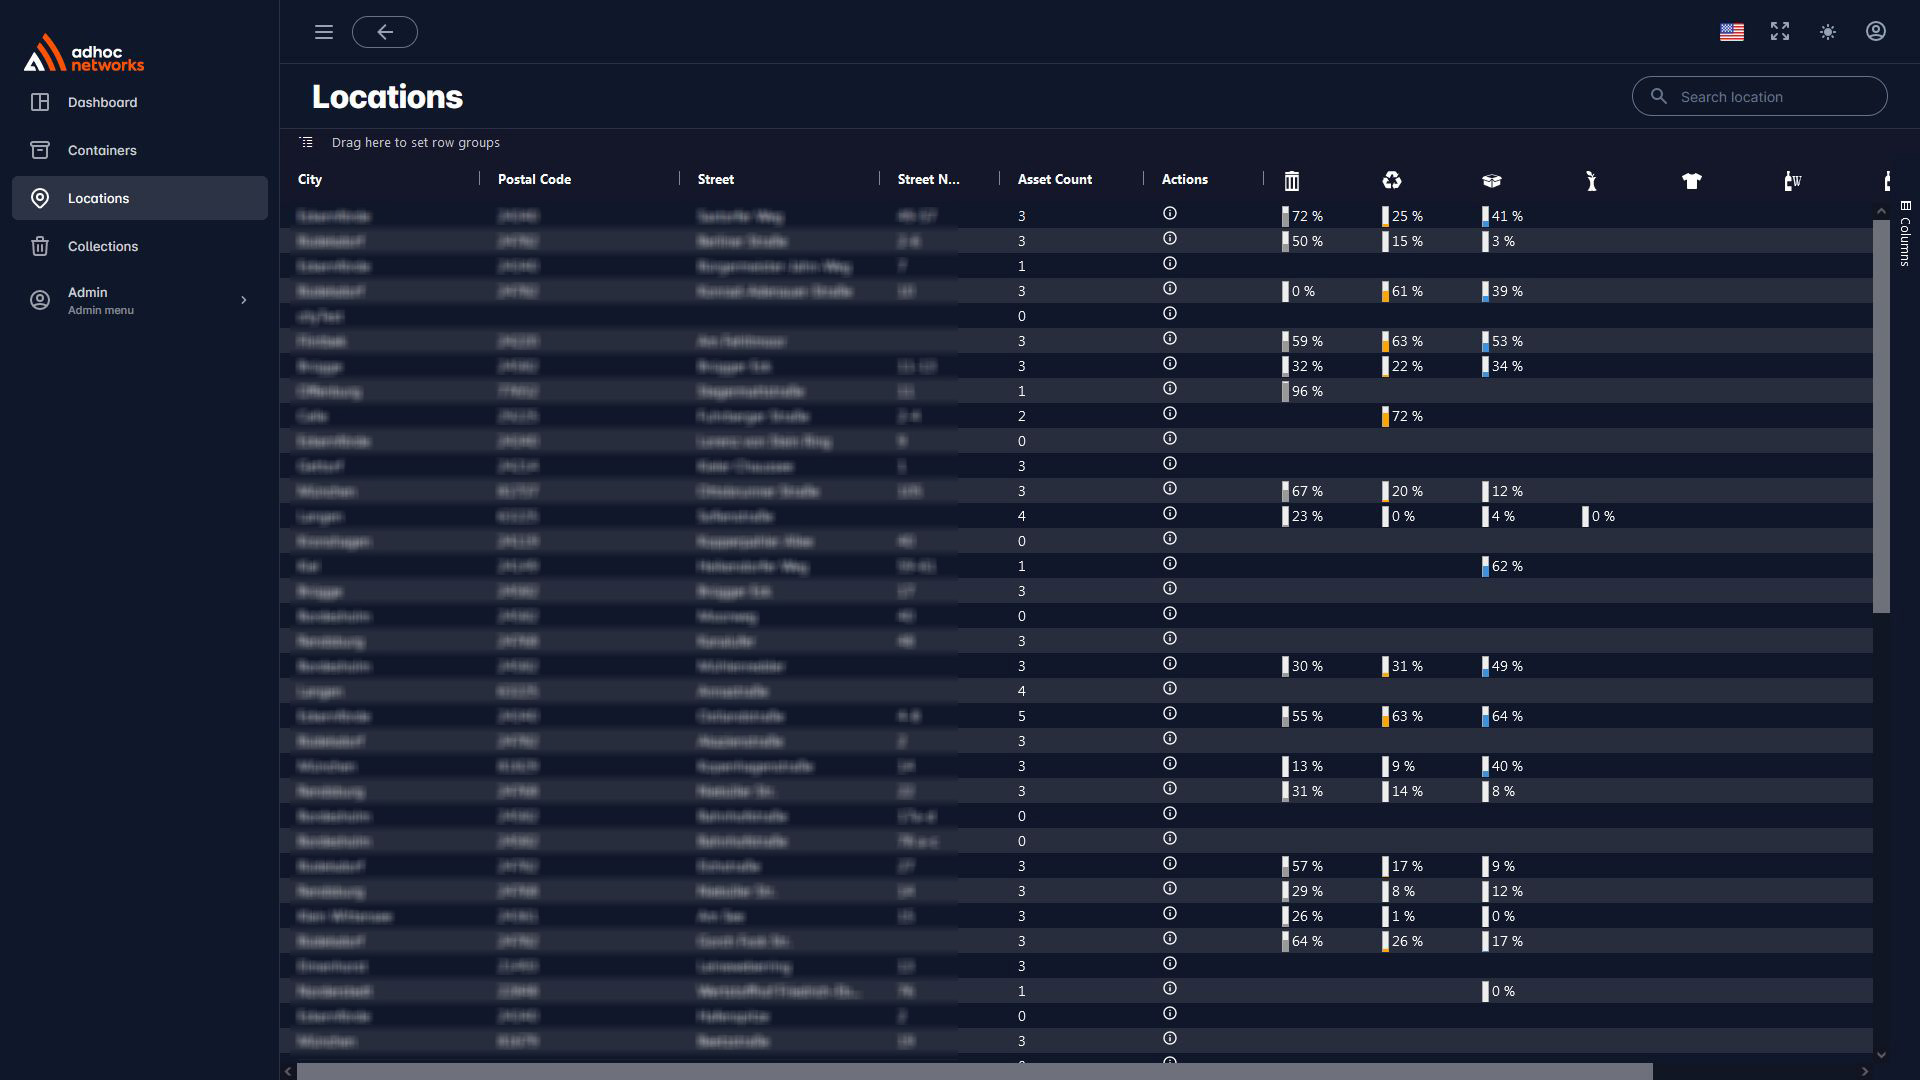Screen dimensions: 1920x1080
Task: Select the '49 %' fill level cell
Action: pyautogui.click(x=1503, y=666)
